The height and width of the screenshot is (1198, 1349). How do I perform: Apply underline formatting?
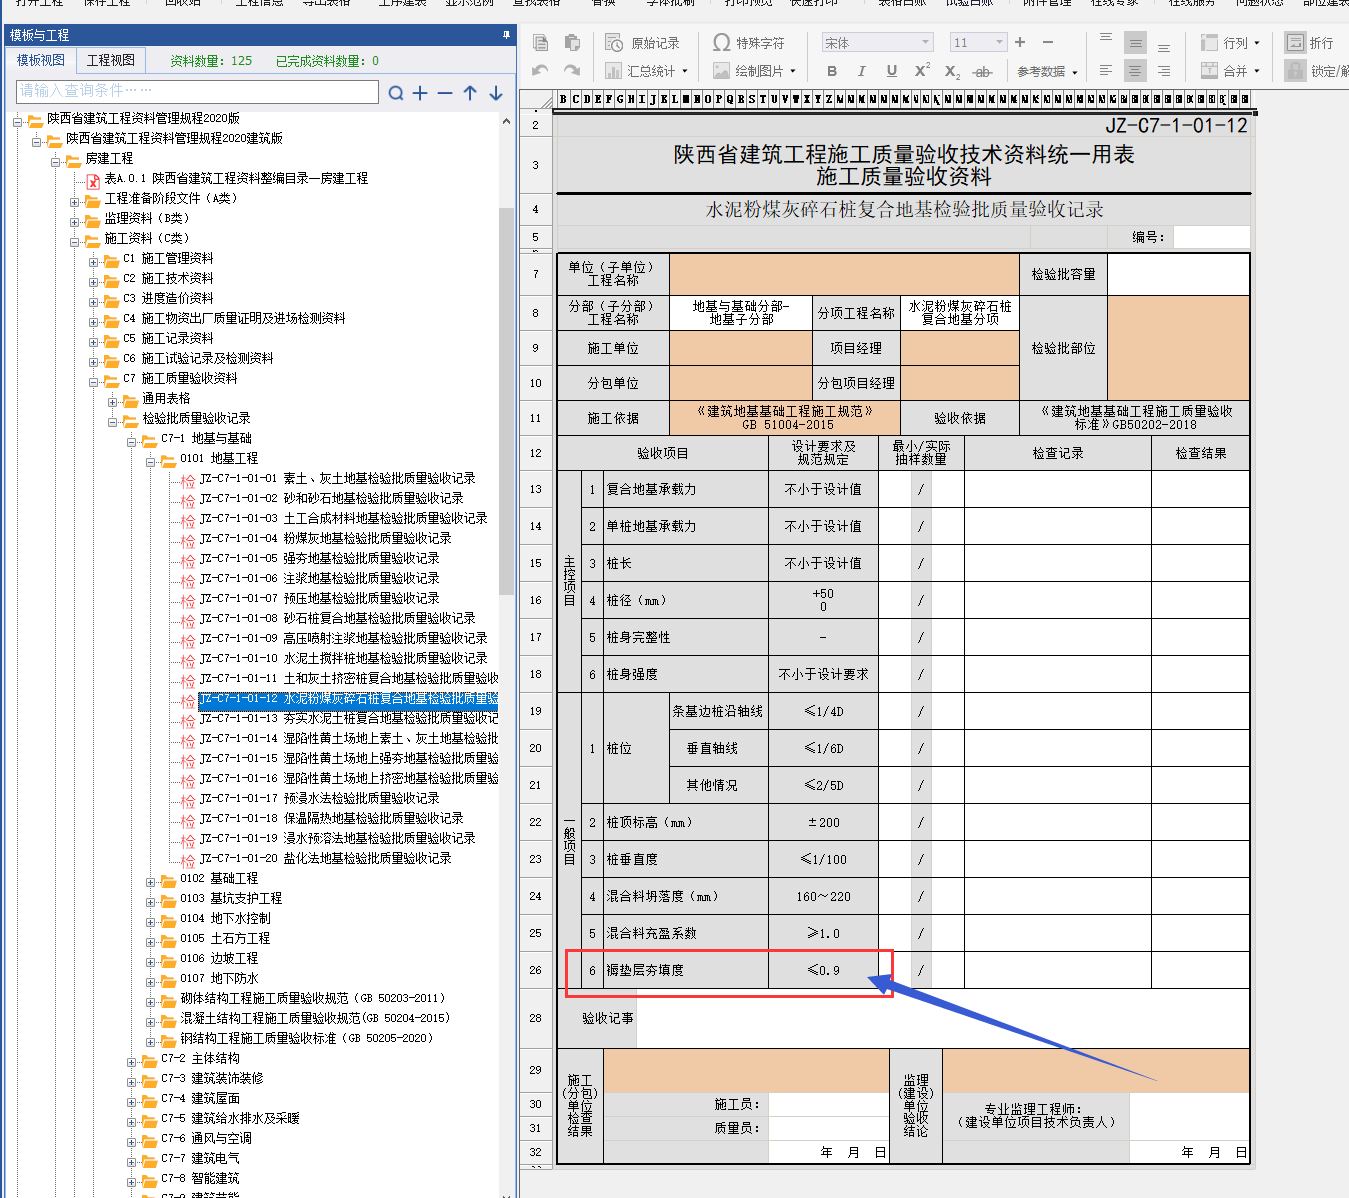point(891,71)
